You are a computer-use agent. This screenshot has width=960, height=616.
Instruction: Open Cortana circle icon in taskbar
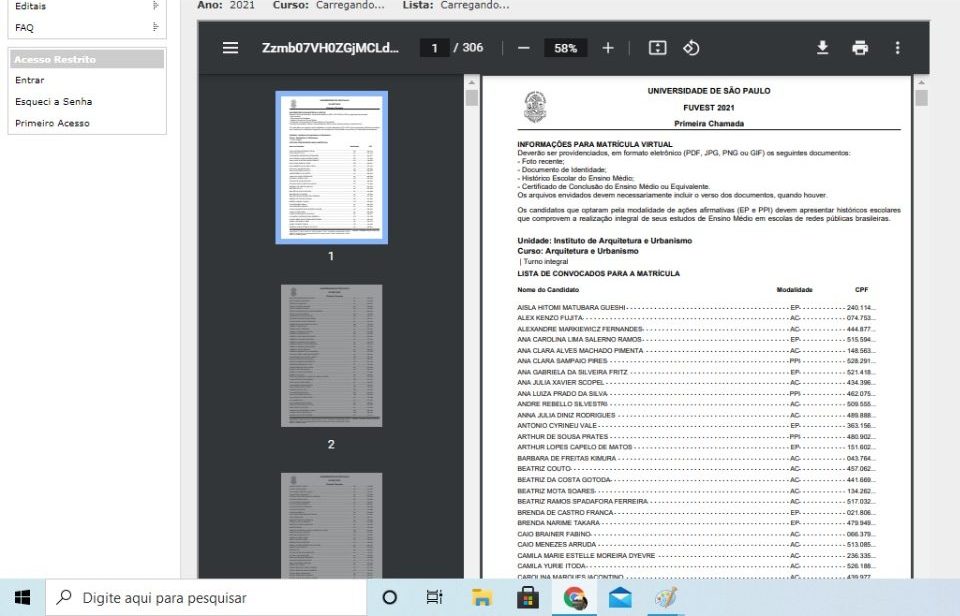(389, 597)
